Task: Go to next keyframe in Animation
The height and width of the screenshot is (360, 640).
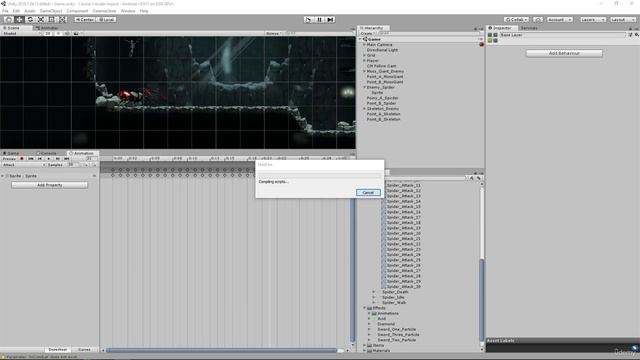Action: point(58,158)
